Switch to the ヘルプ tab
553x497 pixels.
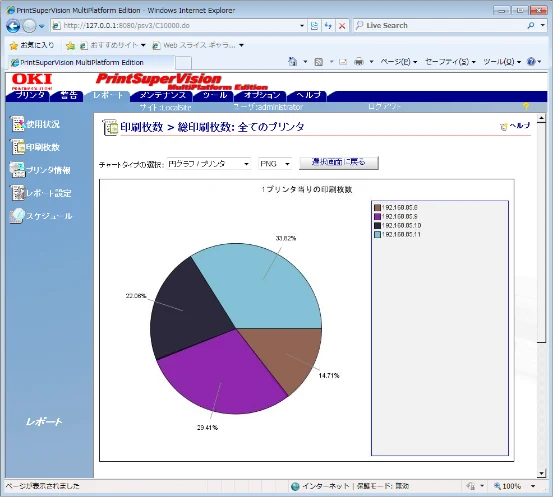[x=308, y=95]
